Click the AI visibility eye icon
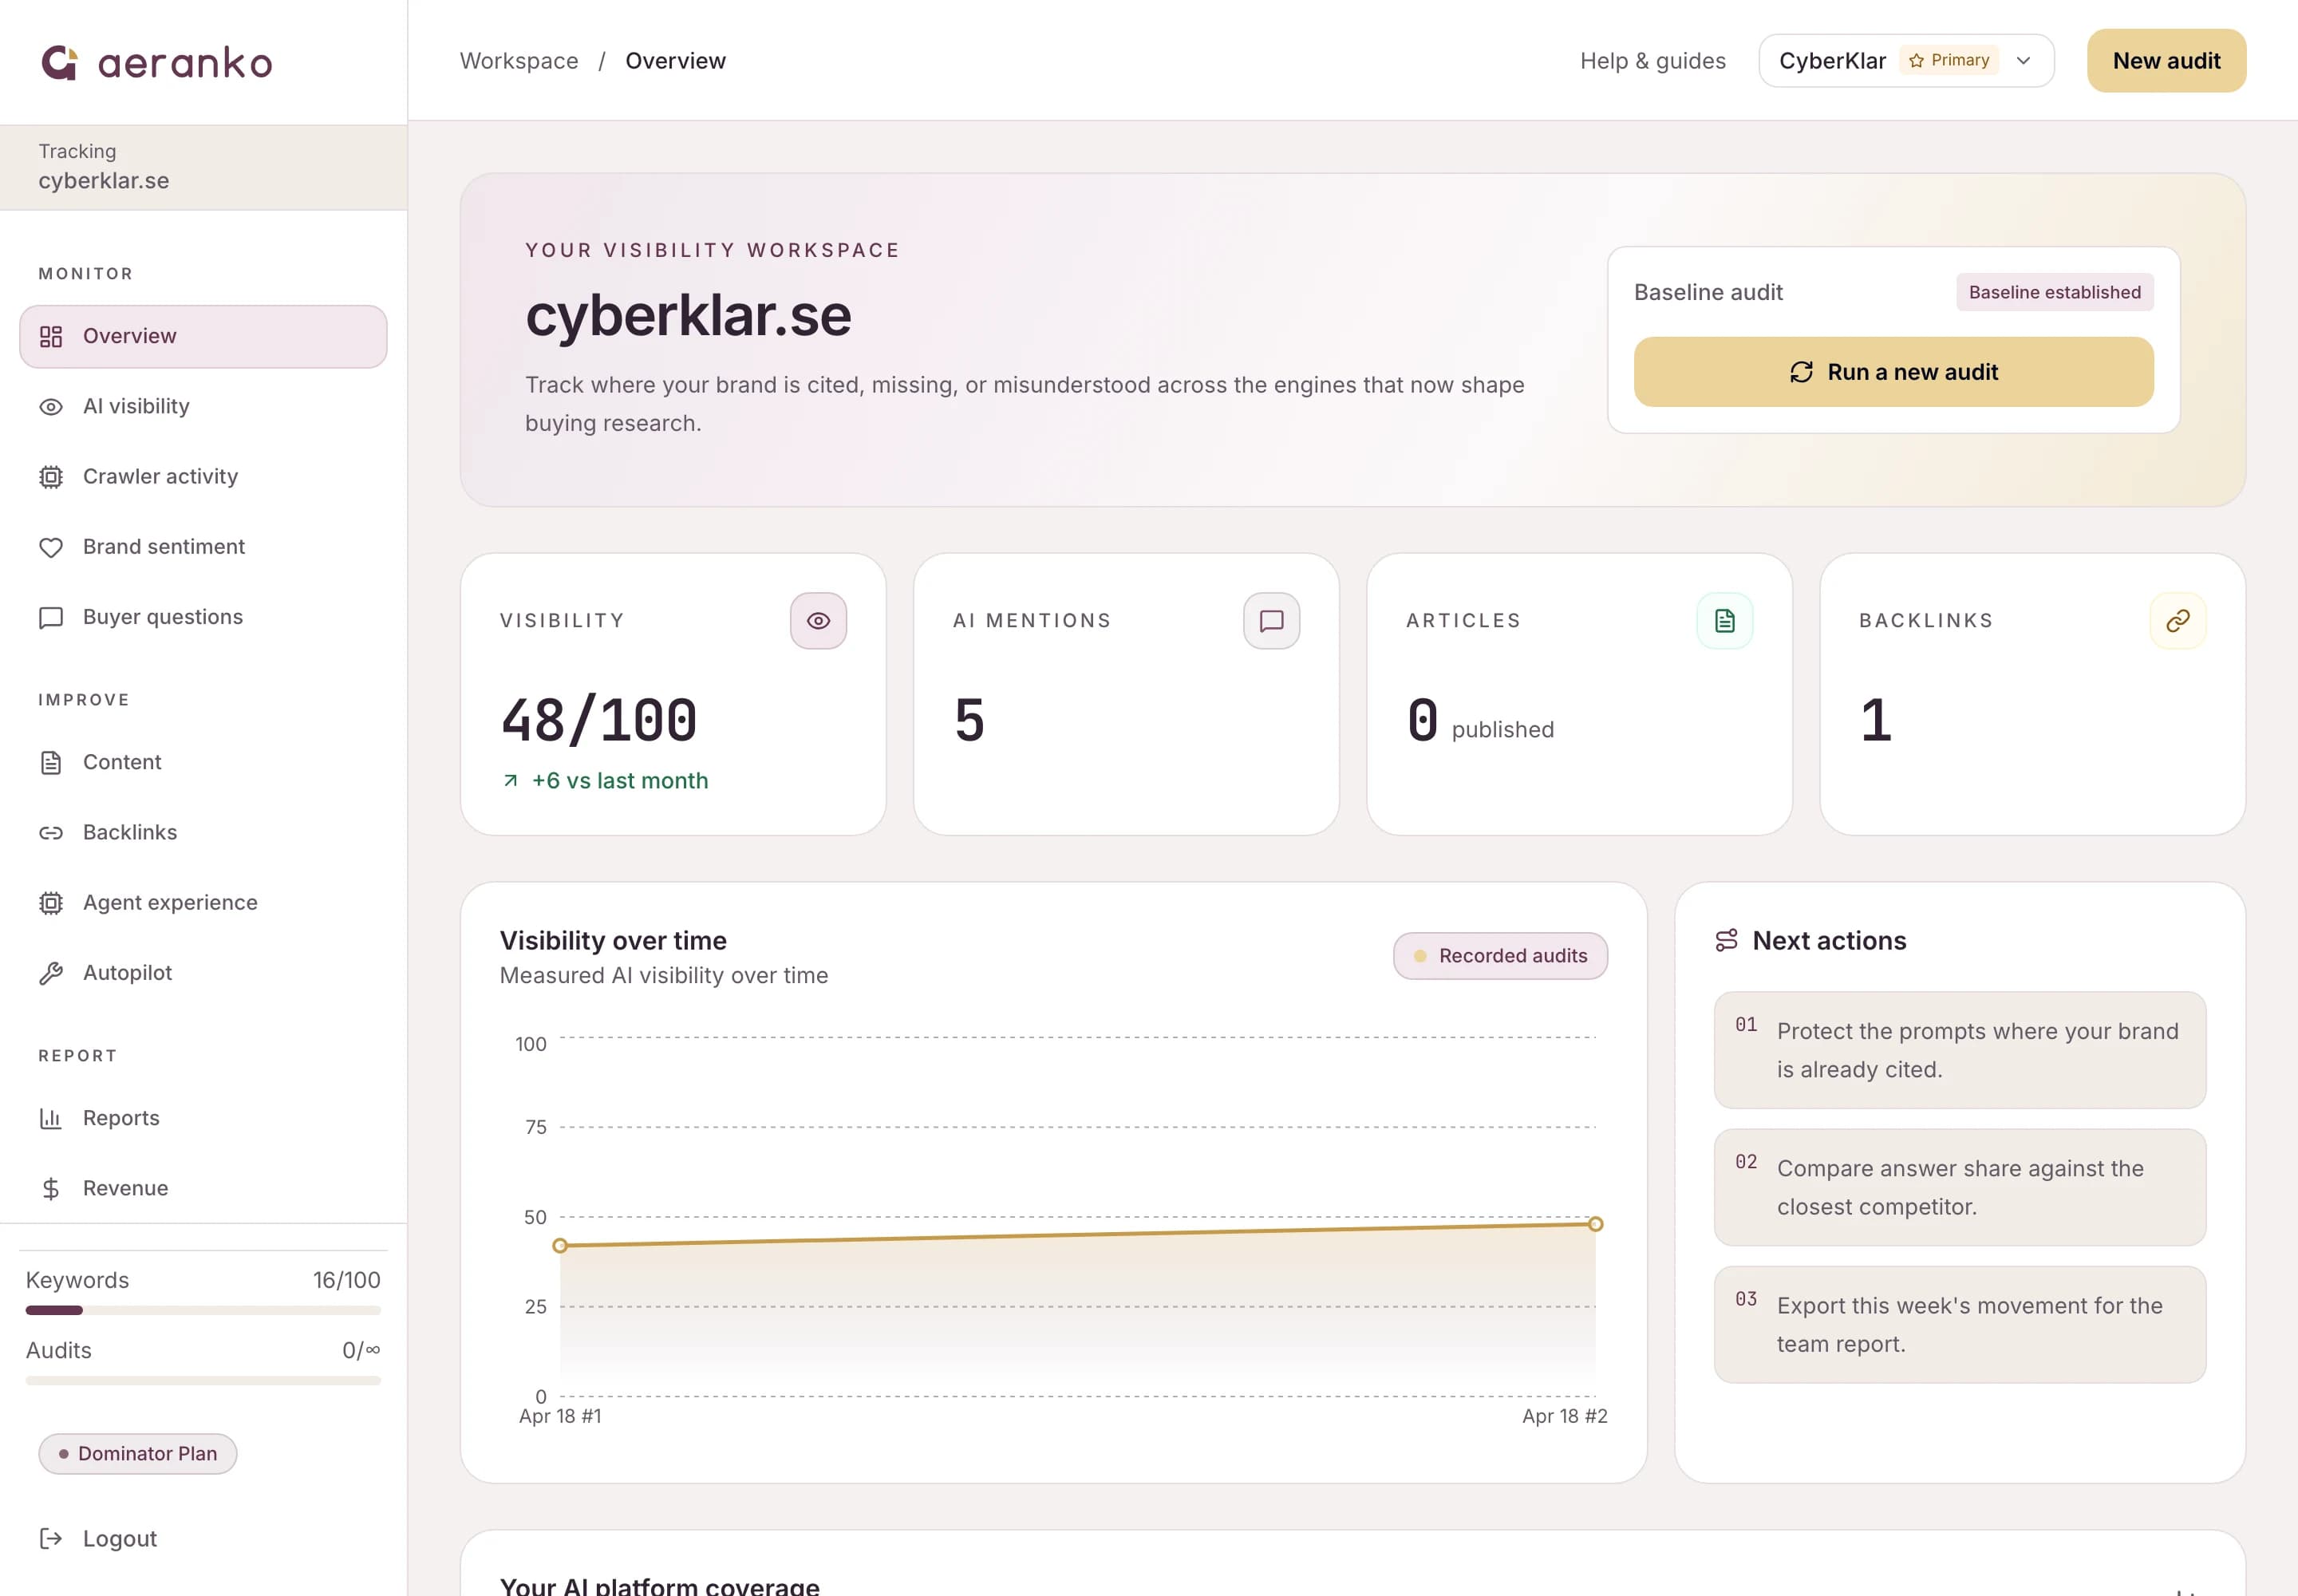 pyautogui.click(x=51, y=407)
